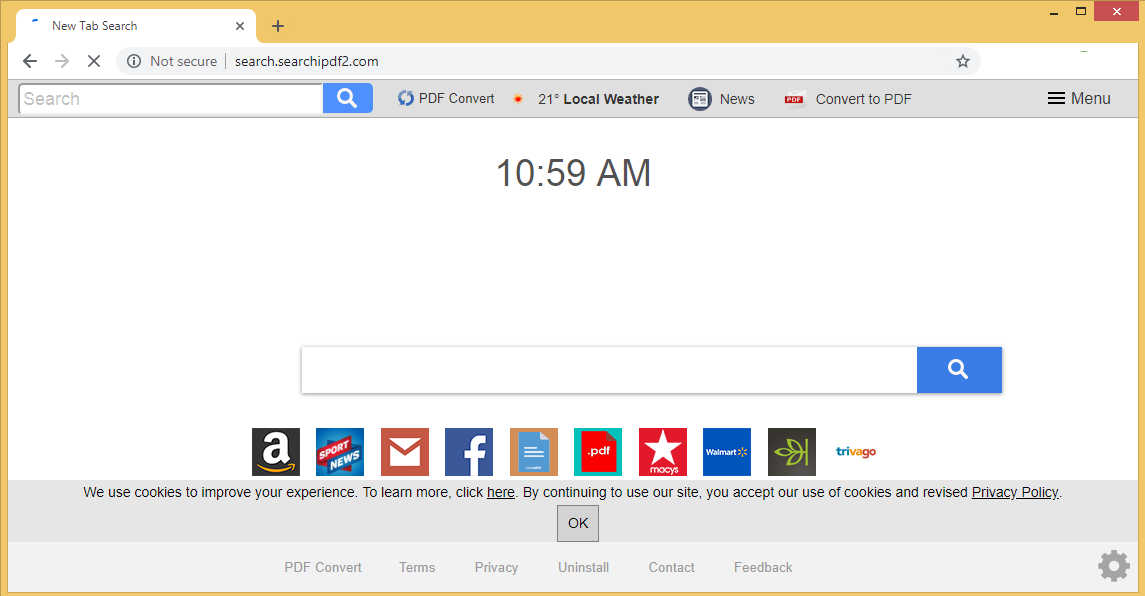The image size is (1145, 596).
Task: Click the PDF Convert toolbar icon
Action: [x=405, y=99]
